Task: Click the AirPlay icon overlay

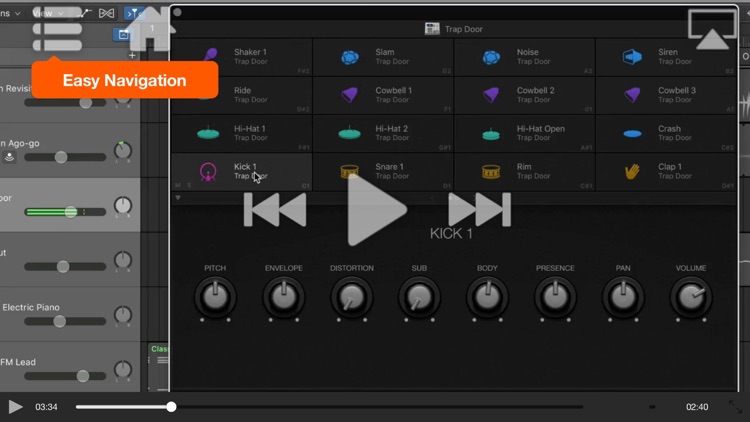Action: tap(712, 30)
